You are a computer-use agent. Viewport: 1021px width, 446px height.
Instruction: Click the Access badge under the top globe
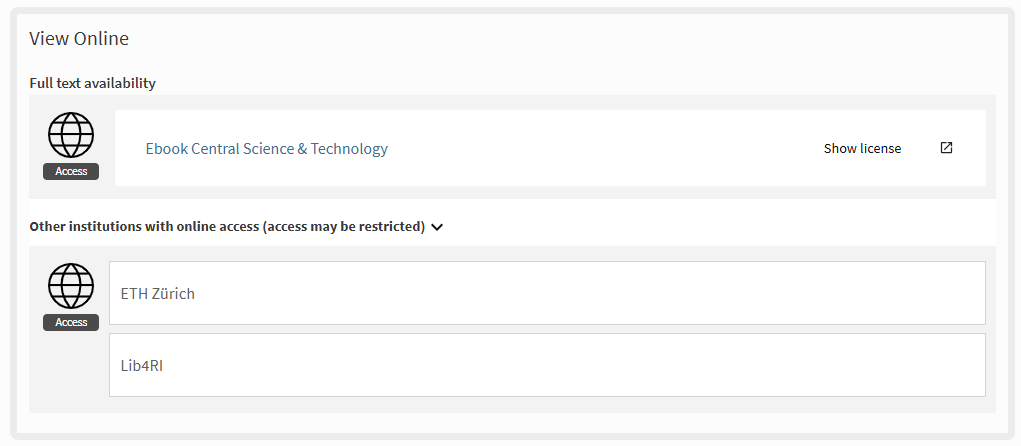coord(71,171)
